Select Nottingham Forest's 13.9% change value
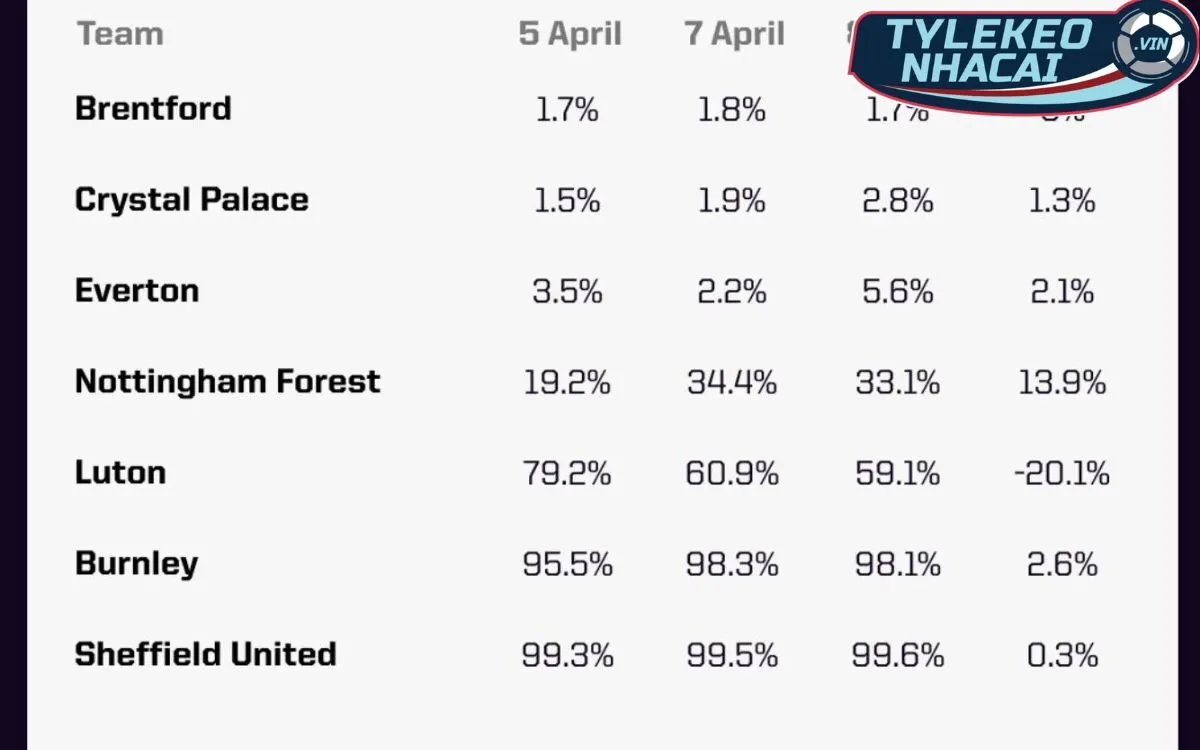 pyautogui.click(x=1061, y=382)
